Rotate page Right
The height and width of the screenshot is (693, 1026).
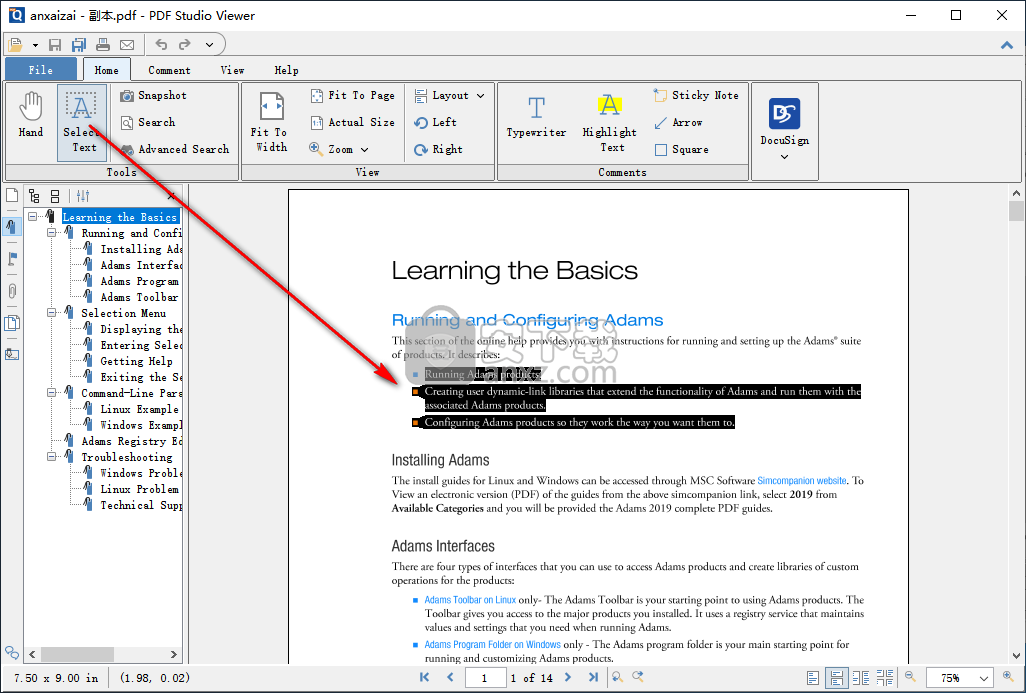tap(438, 149)
